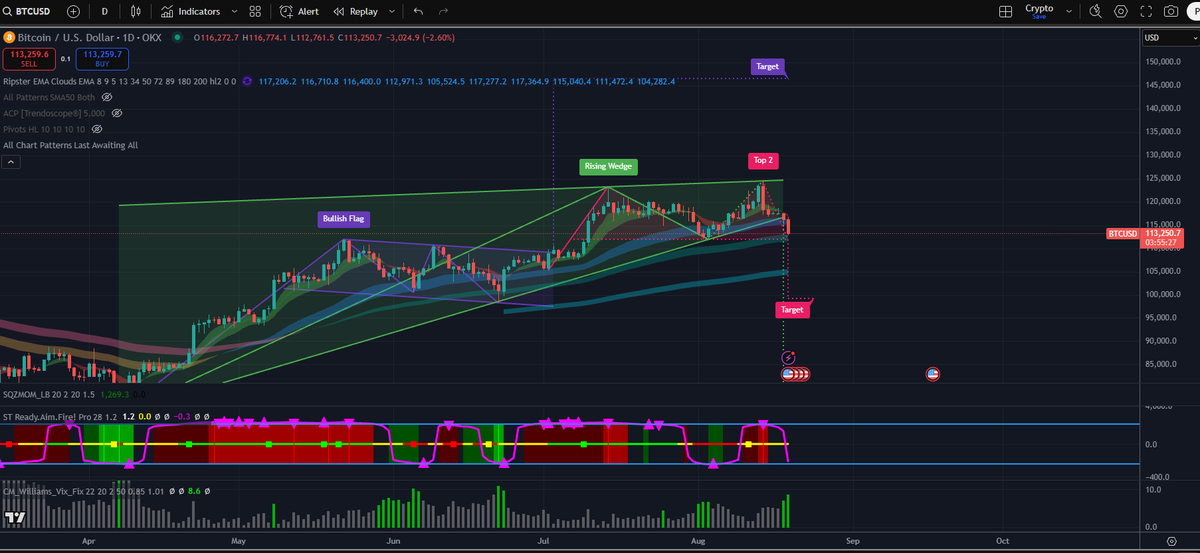
Task: Click the Bullish Flag pattern label
Action: [x=344, y=219]
